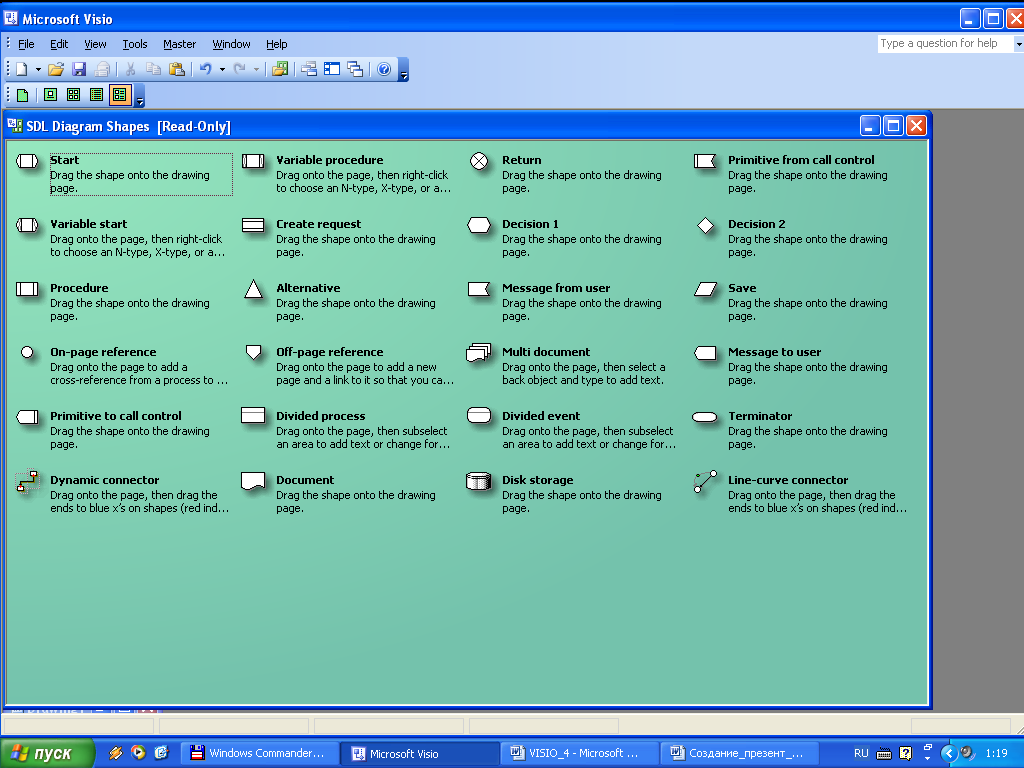Open the Master menu
The width and height of the screenshot is (1024, 768).
(x=180, y=44)
